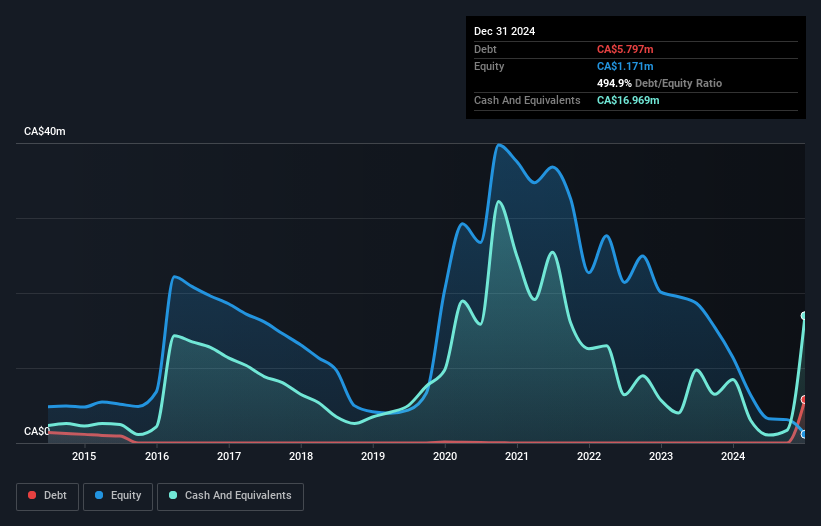
Task: Click the 2020 x-axis label
Action: coord(445,456)
